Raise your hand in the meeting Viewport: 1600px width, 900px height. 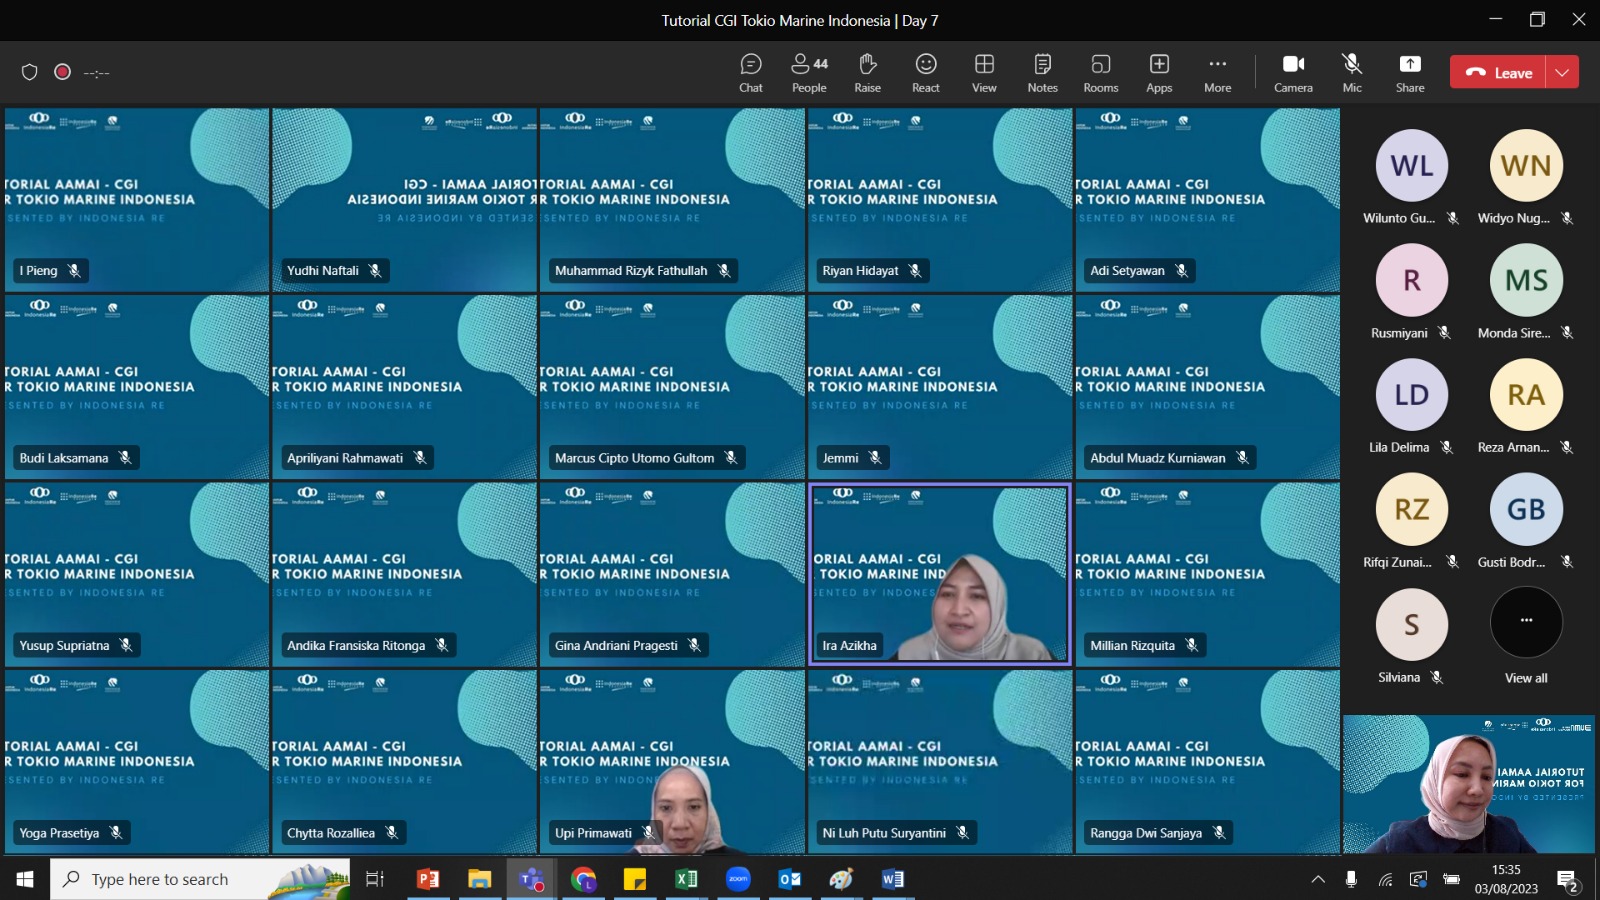pos(867,73)
